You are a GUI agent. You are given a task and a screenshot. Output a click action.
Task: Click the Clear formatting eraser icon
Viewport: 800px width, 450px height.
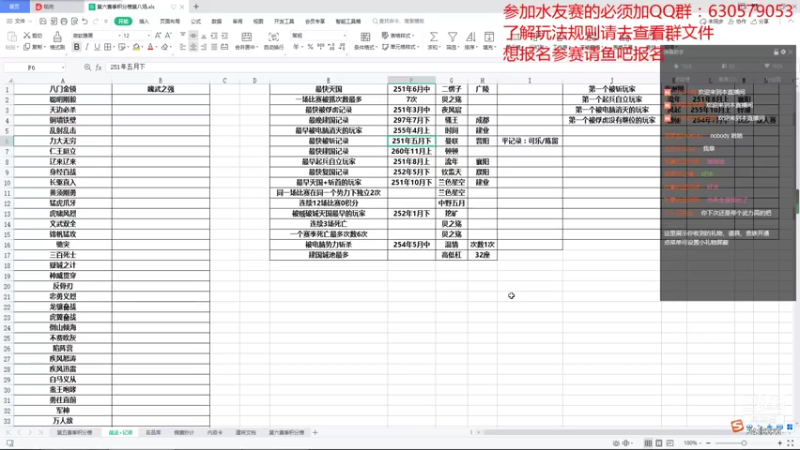coord(164,47)
